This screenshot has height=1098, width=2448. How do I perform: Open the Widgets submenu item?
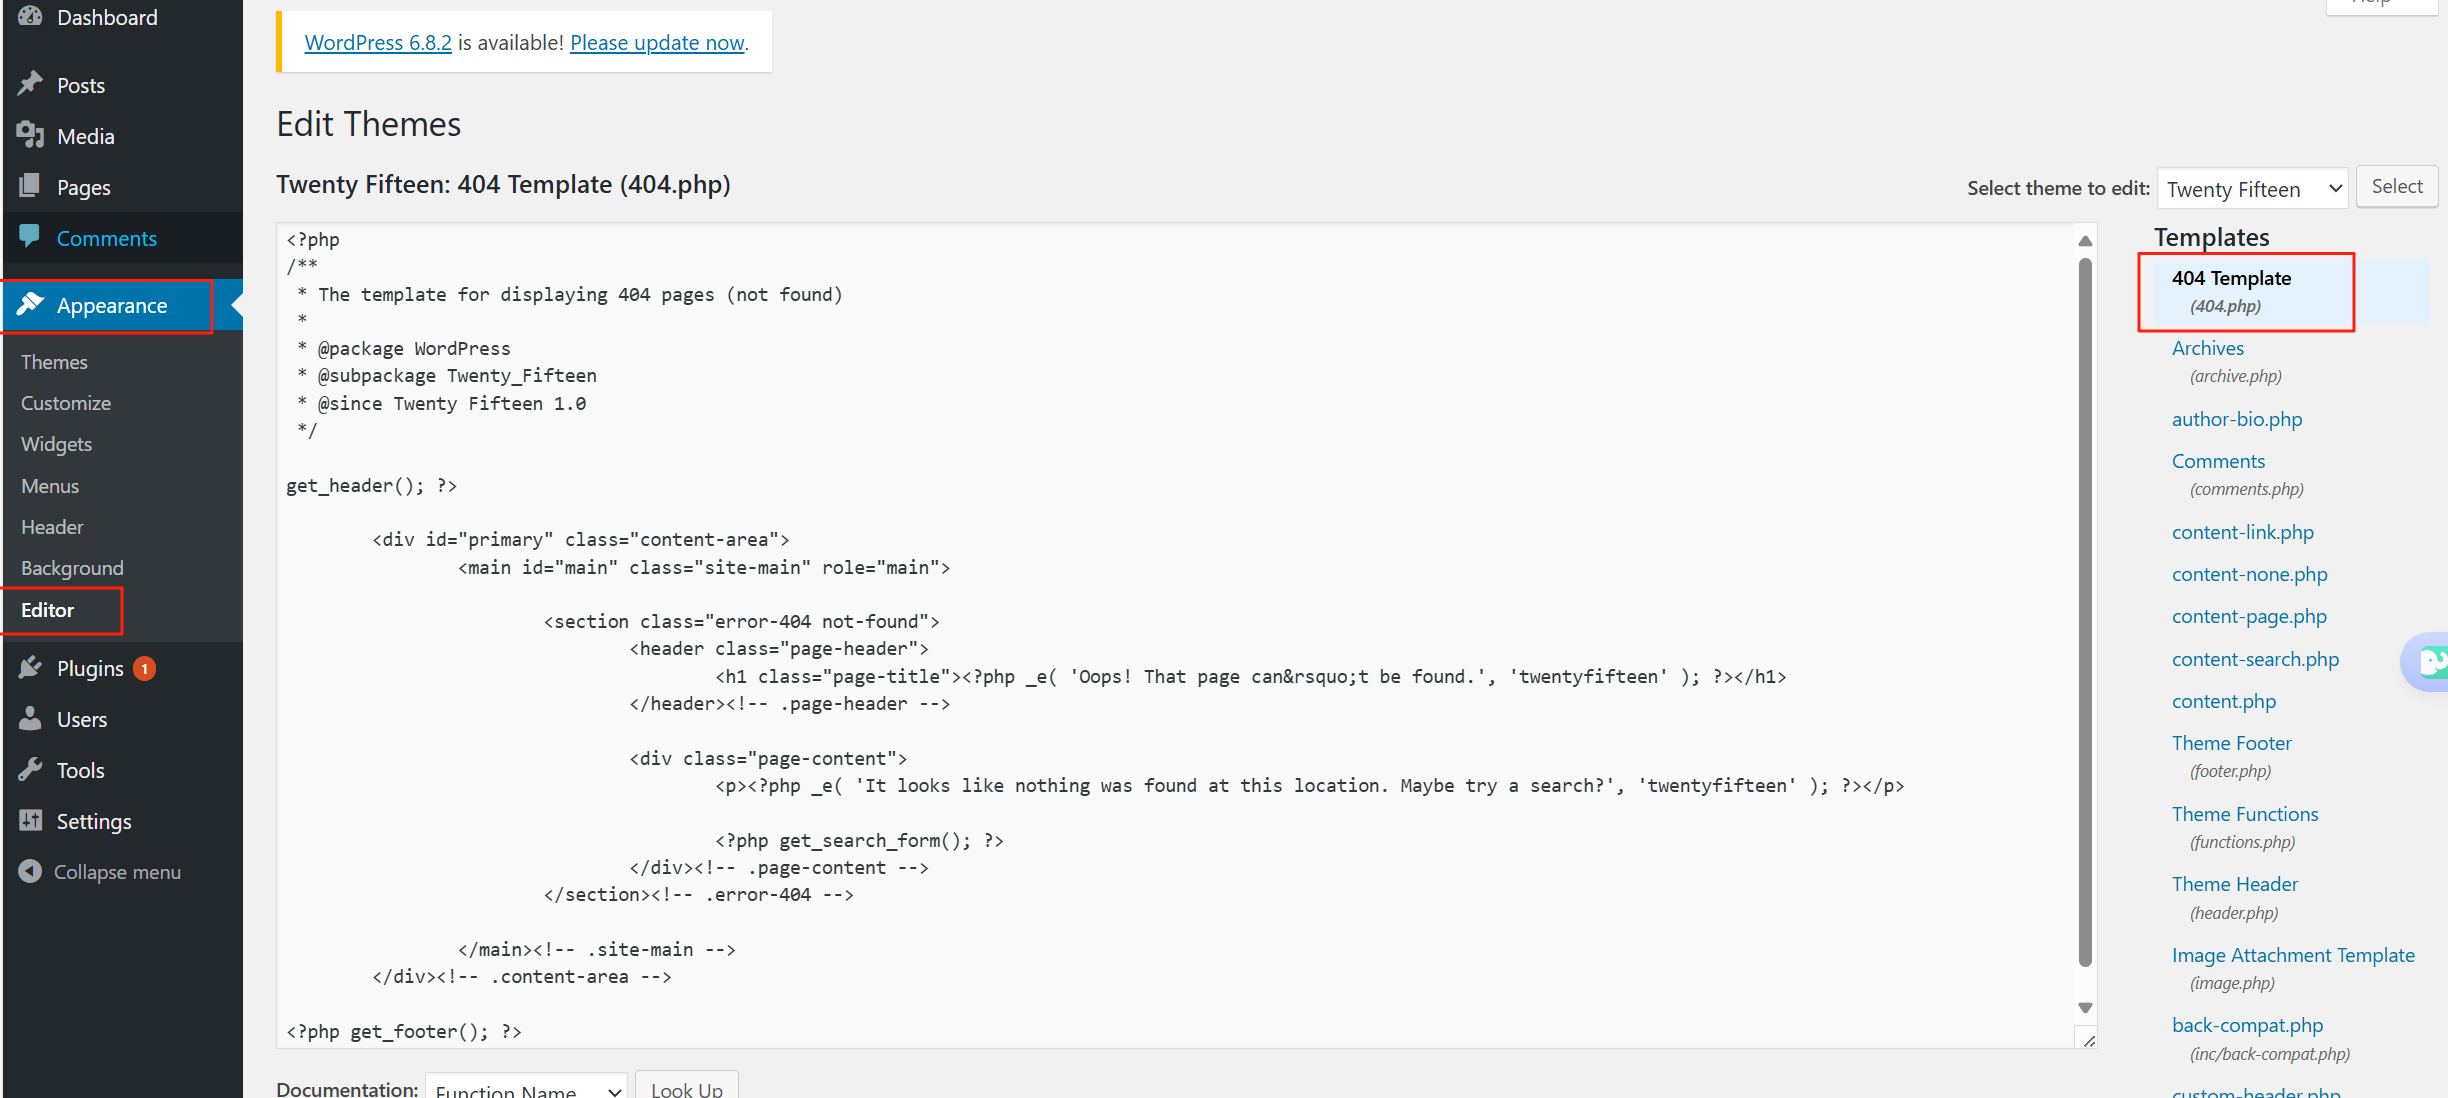56,443
